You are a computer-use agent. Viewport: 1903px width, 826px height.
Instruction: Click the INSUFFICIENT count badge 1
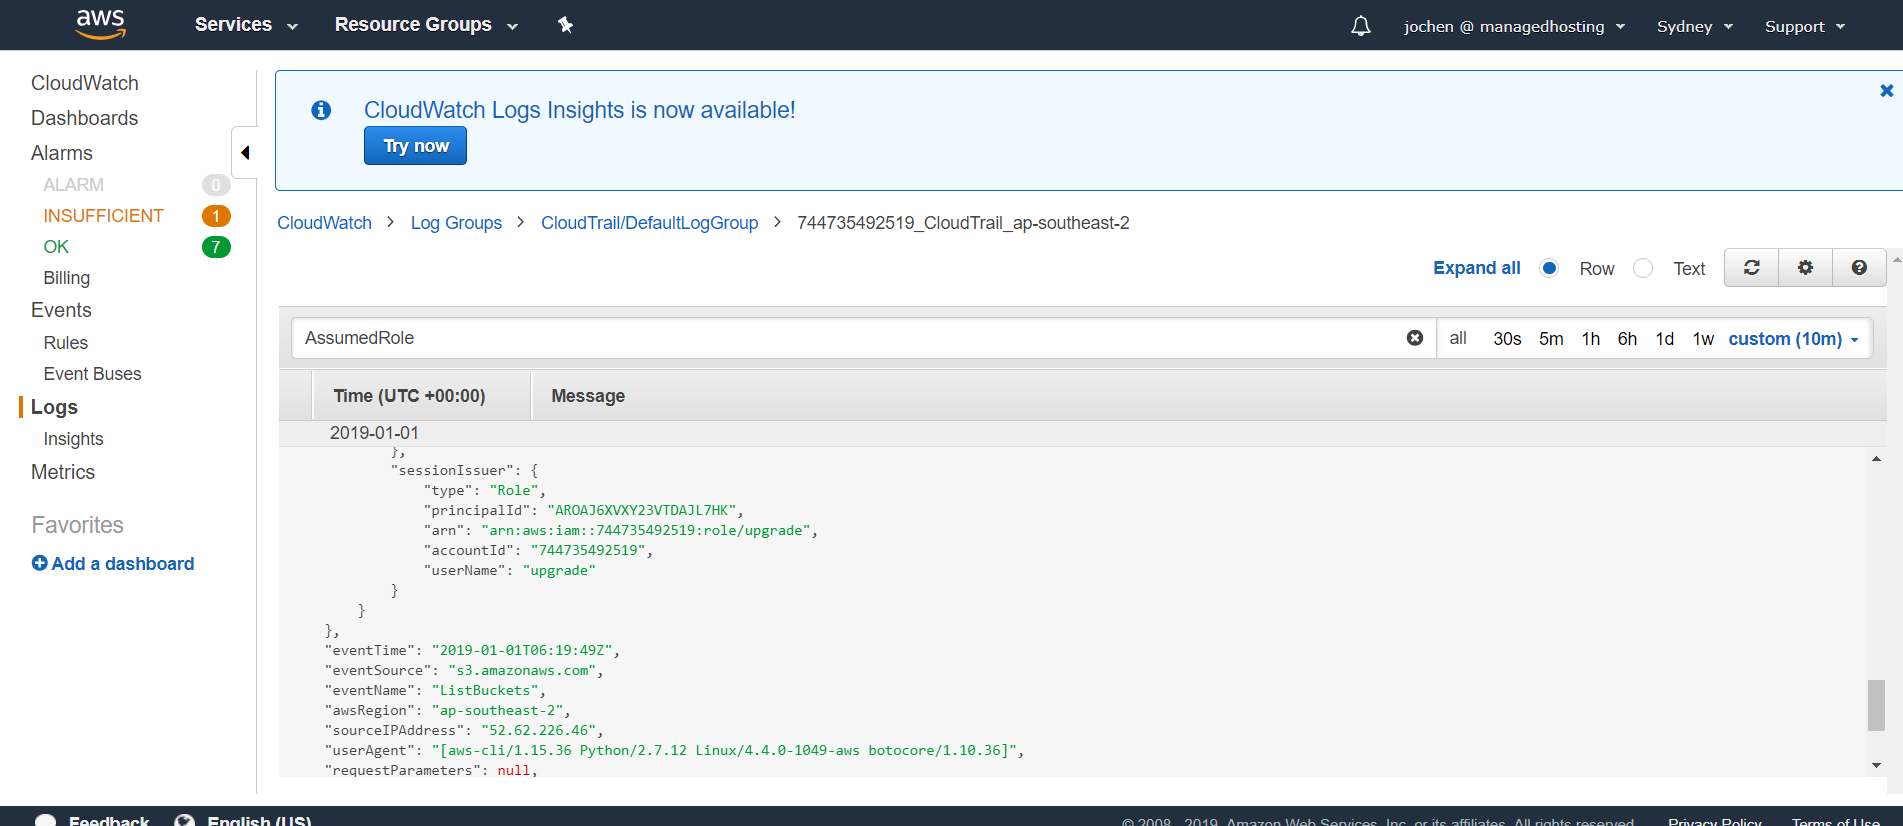[x=216, y=216]
